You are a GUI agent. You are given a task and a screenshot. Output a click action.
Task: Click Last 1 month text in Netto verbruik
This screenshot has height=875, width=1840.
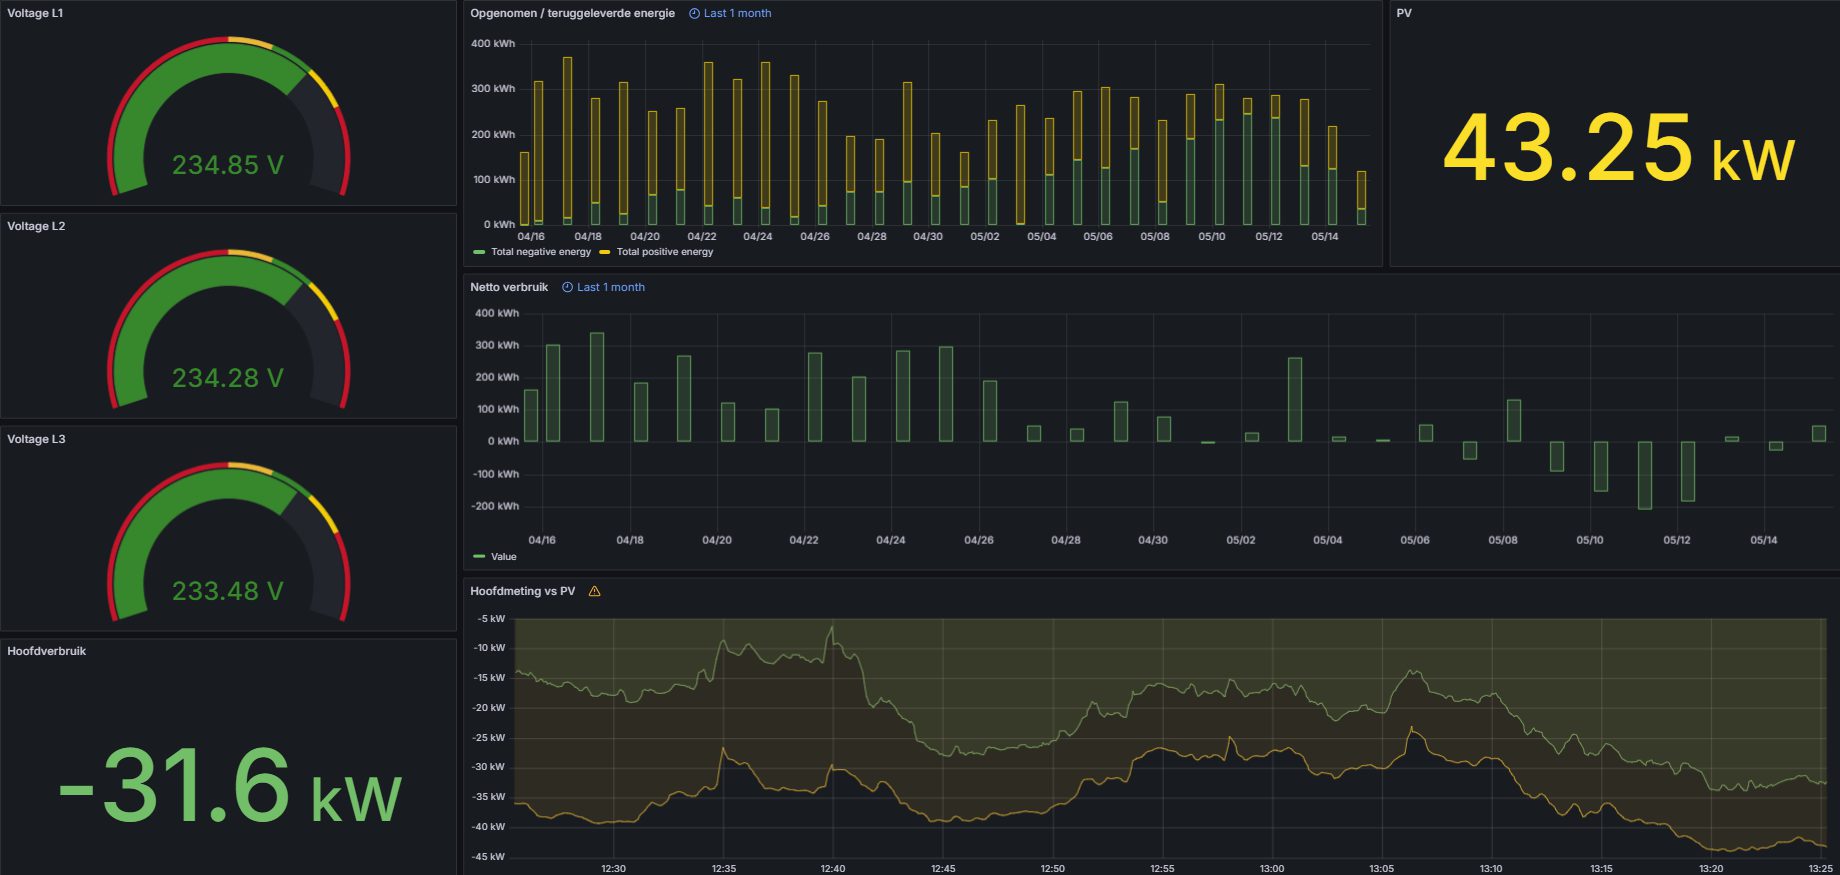611,288
